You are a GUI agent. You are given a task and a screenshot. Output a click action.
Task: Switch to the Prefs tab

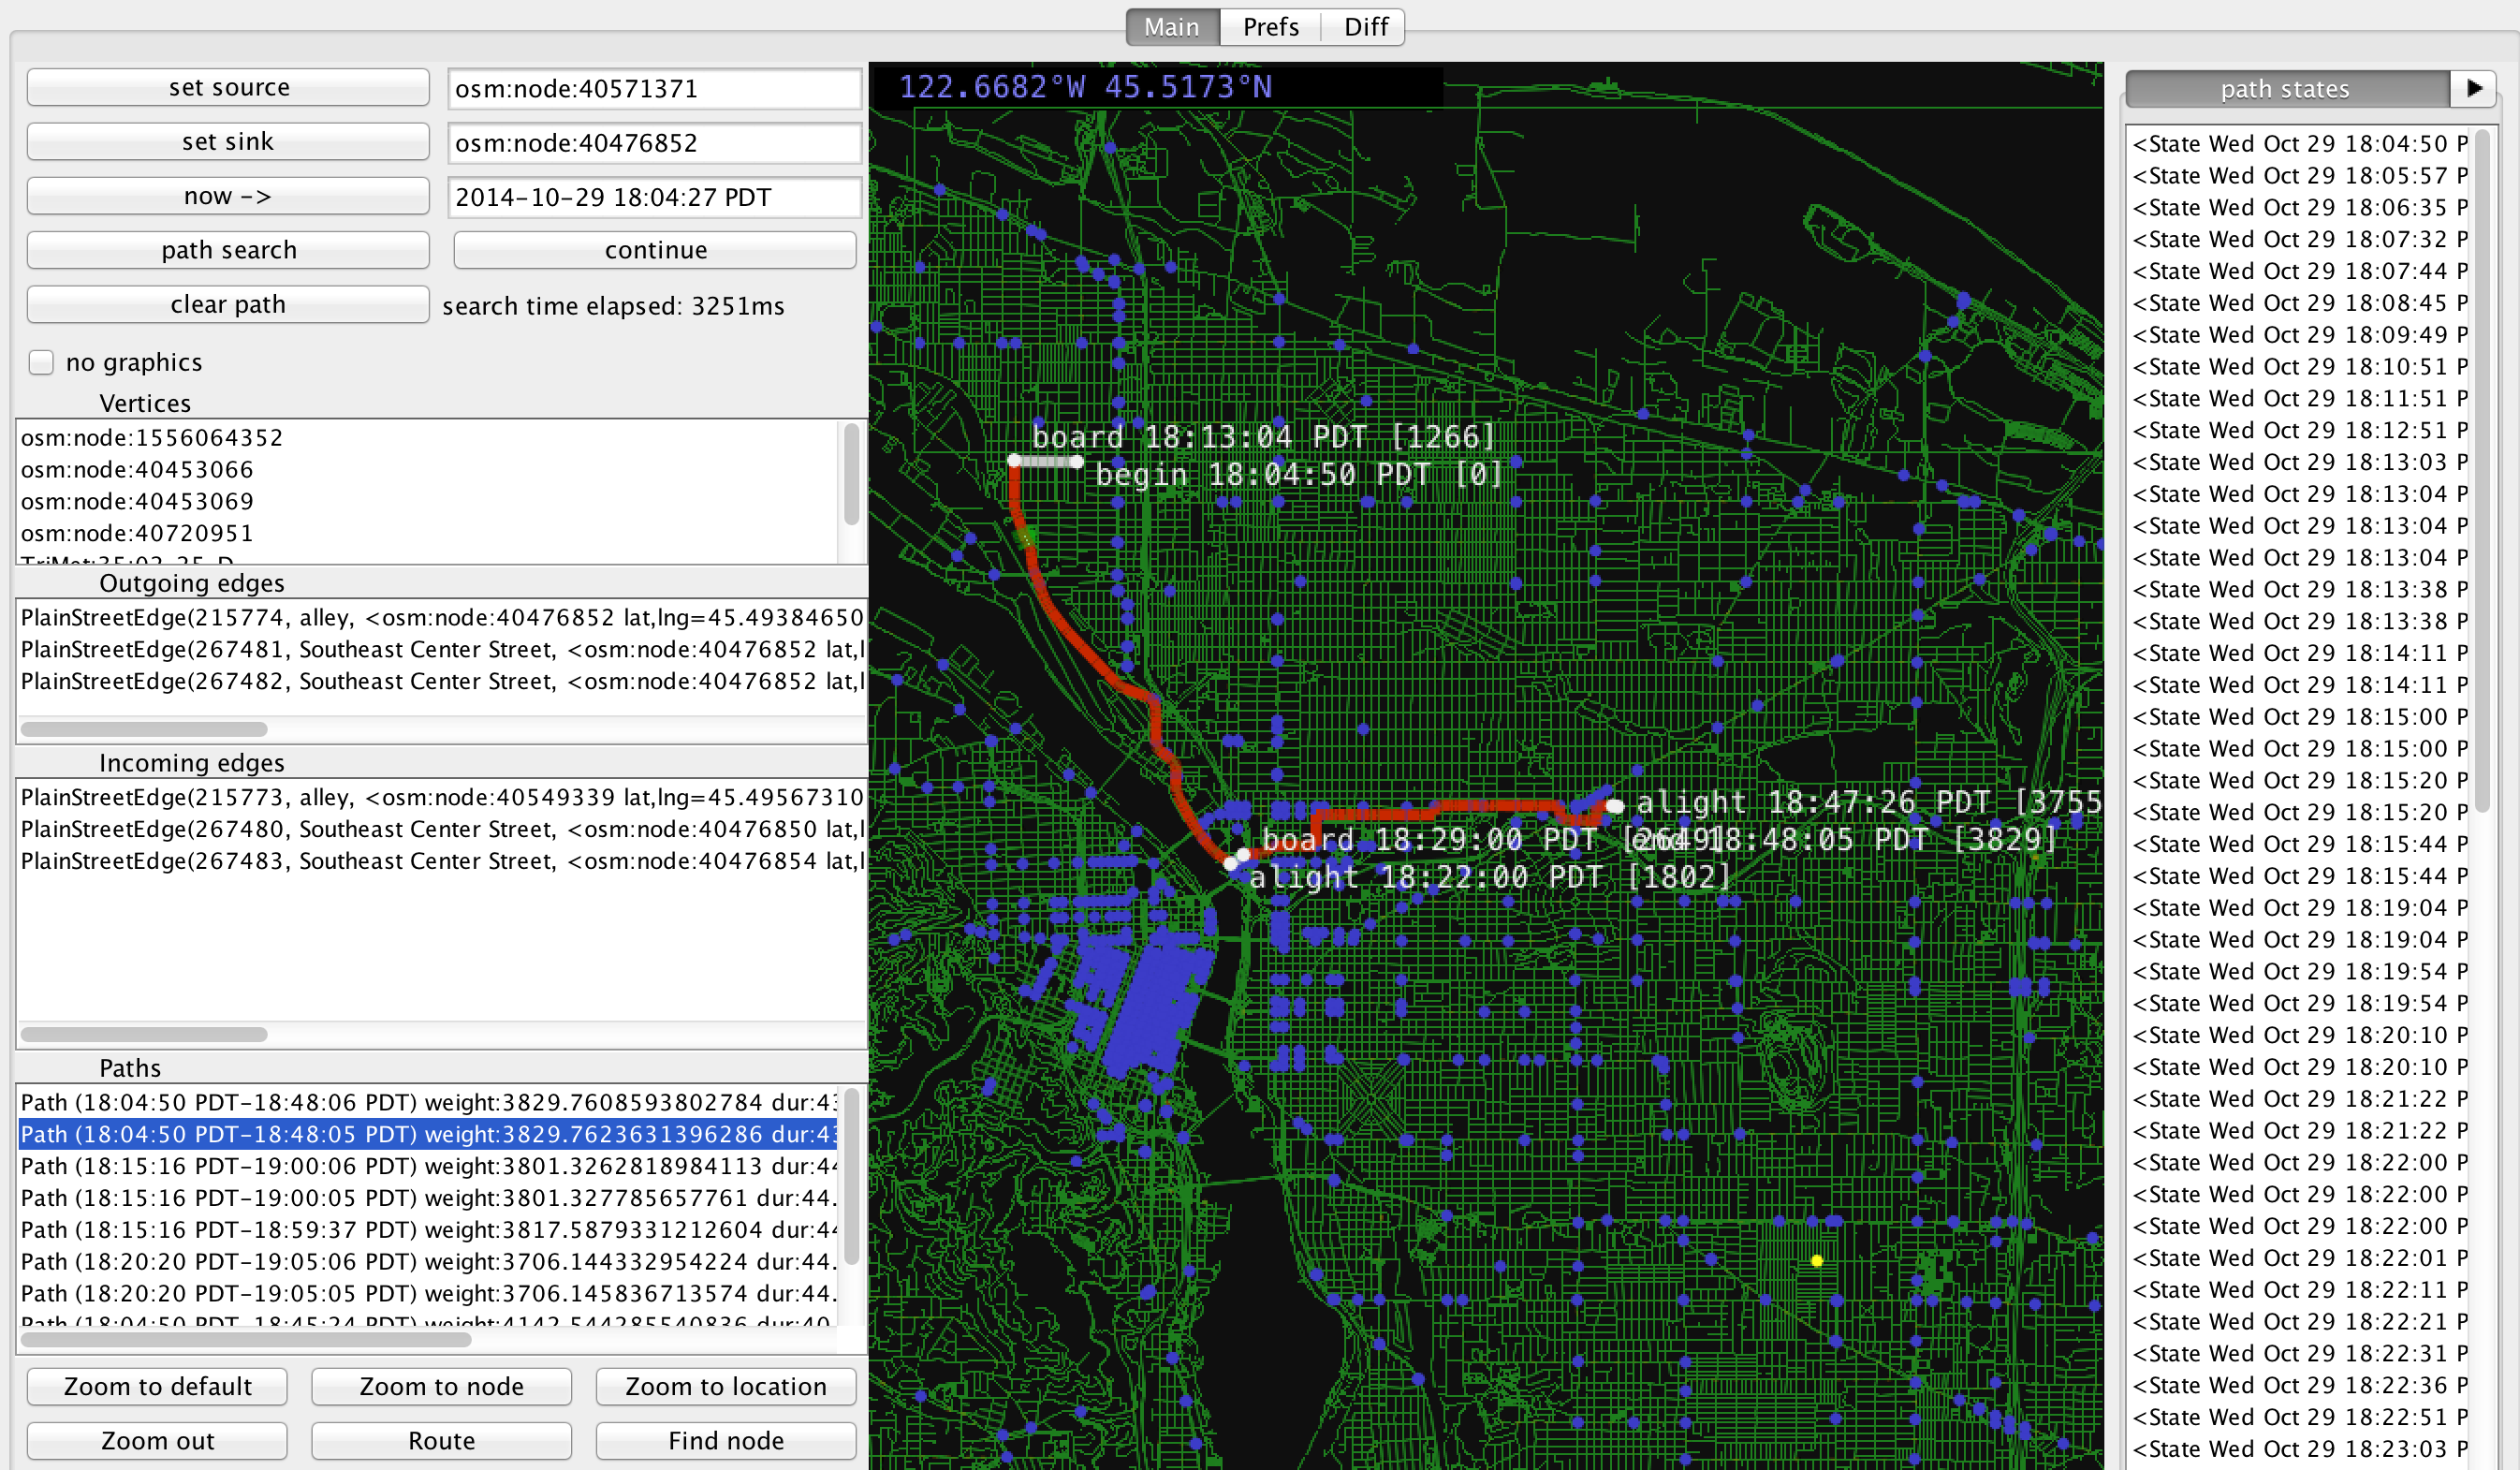(1270, 27)
